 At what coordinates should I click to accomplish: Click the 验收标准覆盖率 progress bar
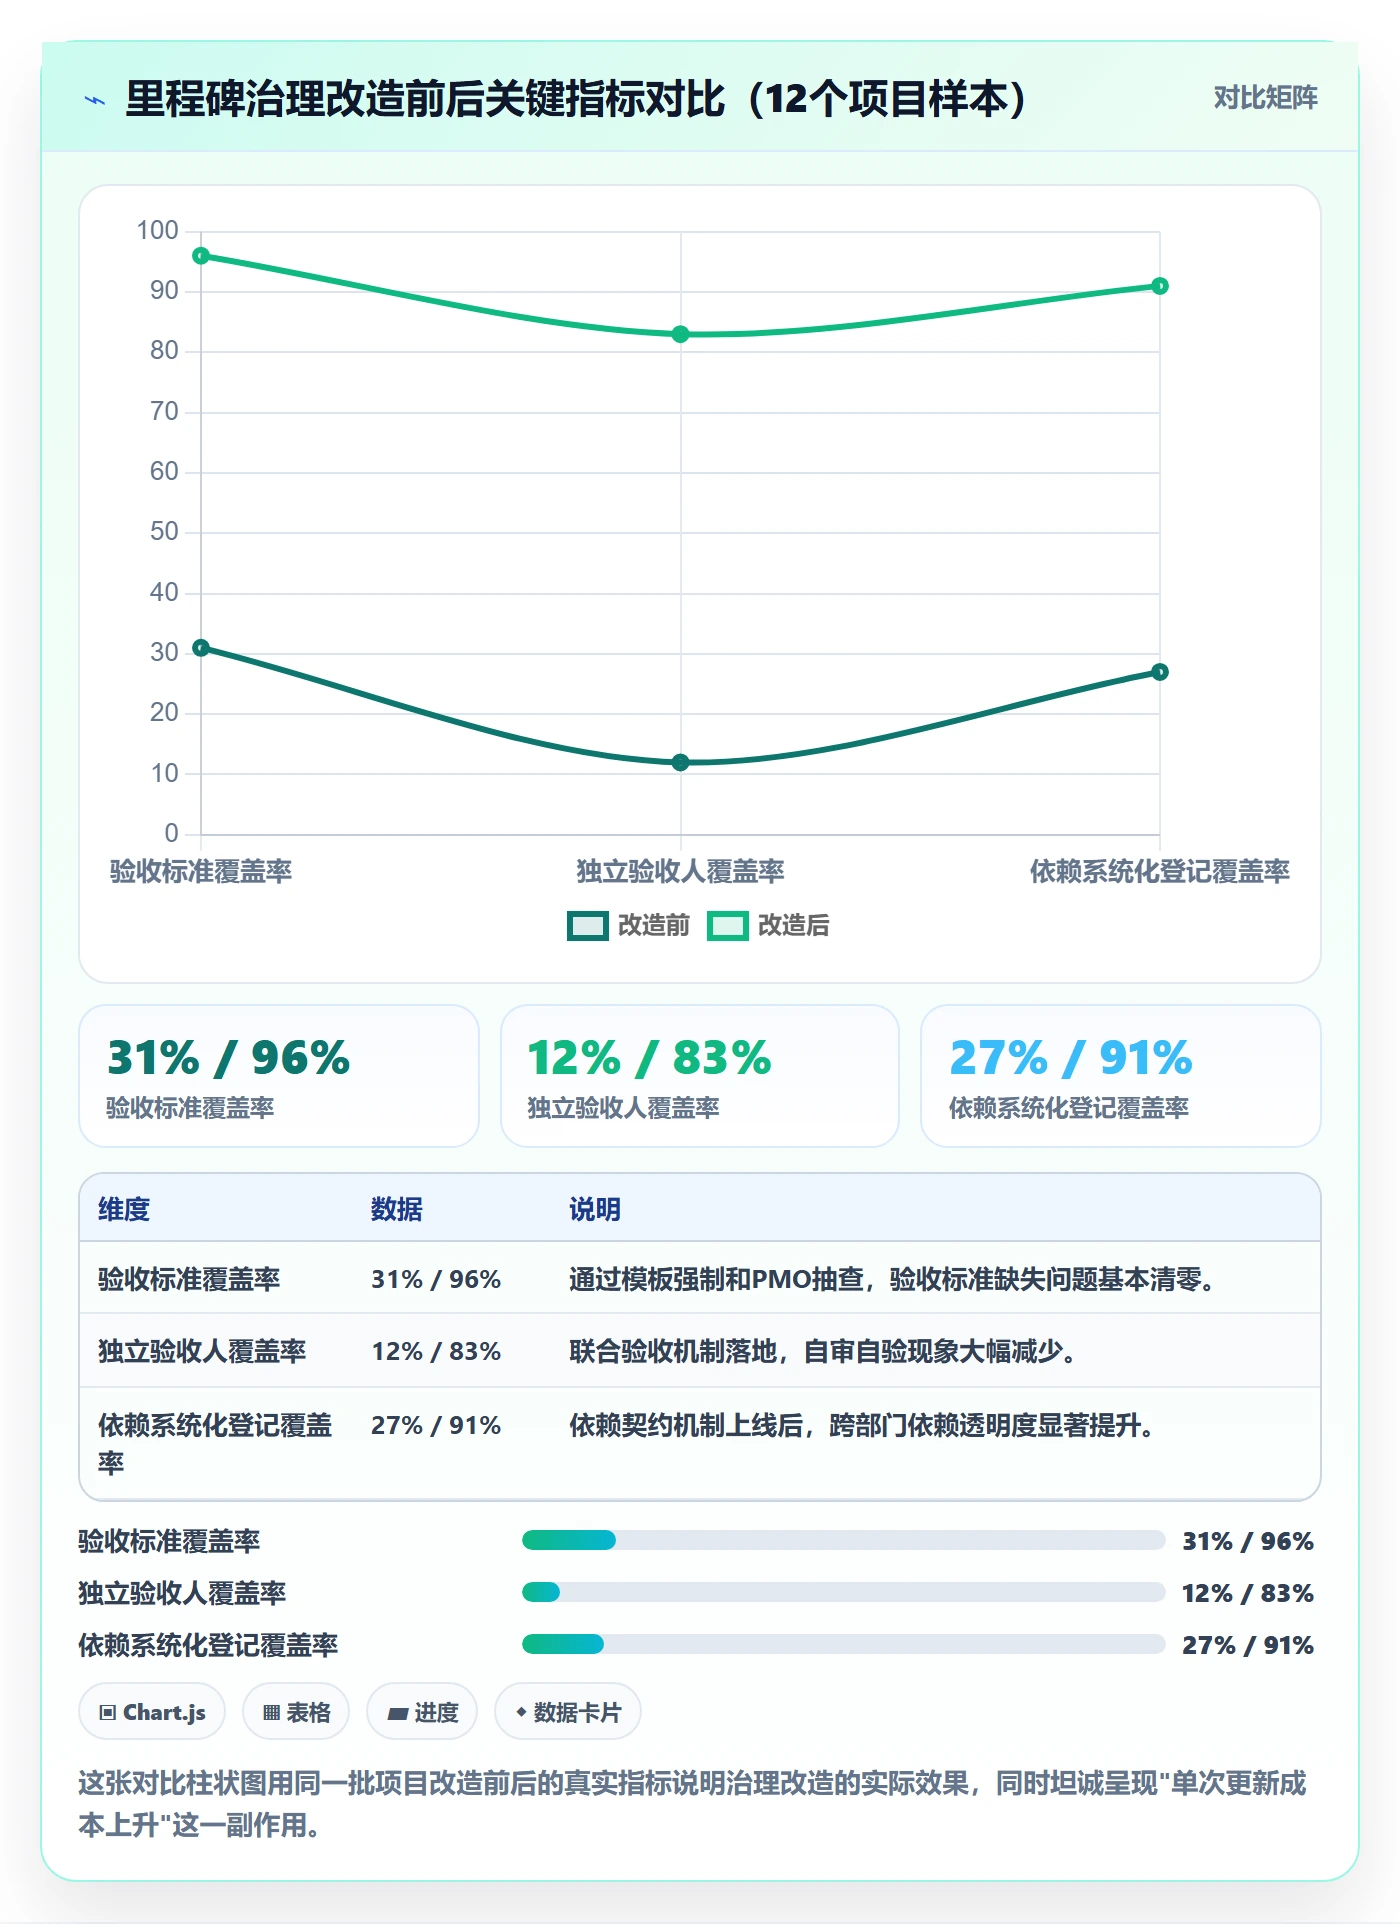[x=843, y=1540]
